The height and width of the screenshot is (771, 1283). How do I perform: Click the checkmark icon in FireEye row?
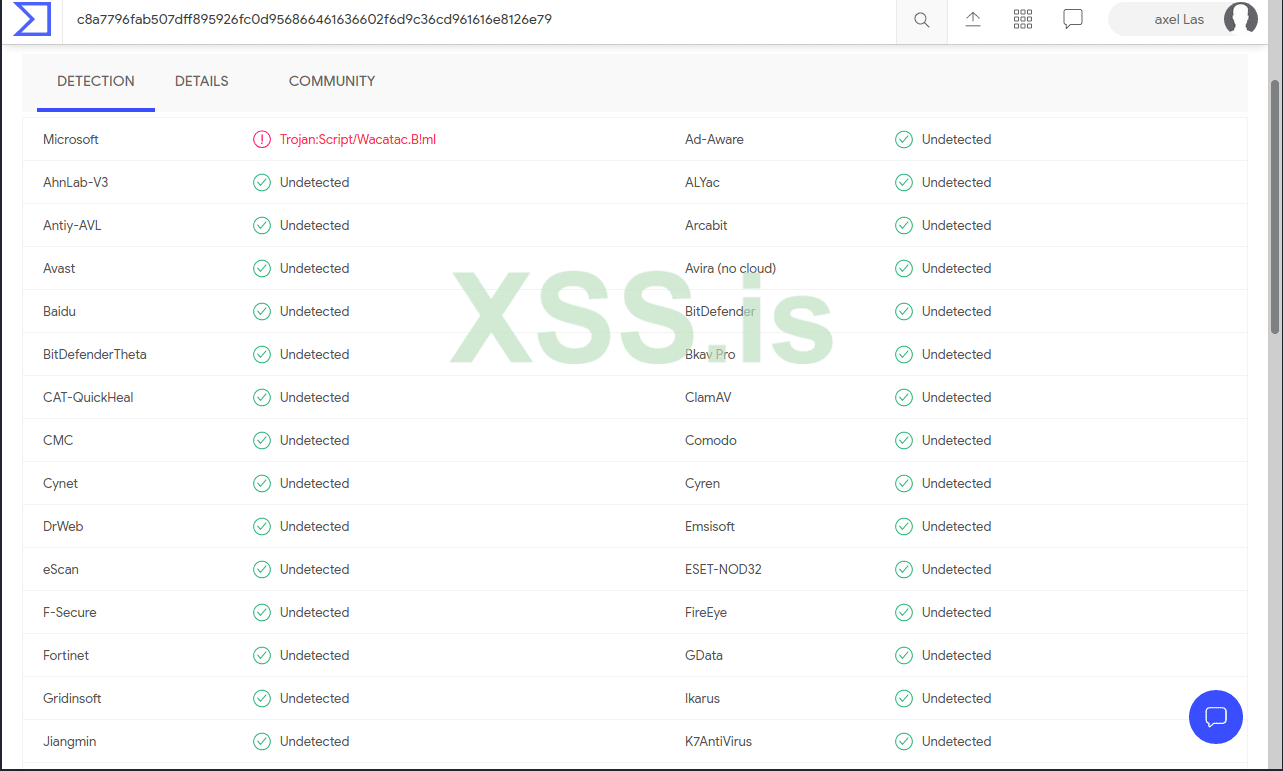[904, 613]
